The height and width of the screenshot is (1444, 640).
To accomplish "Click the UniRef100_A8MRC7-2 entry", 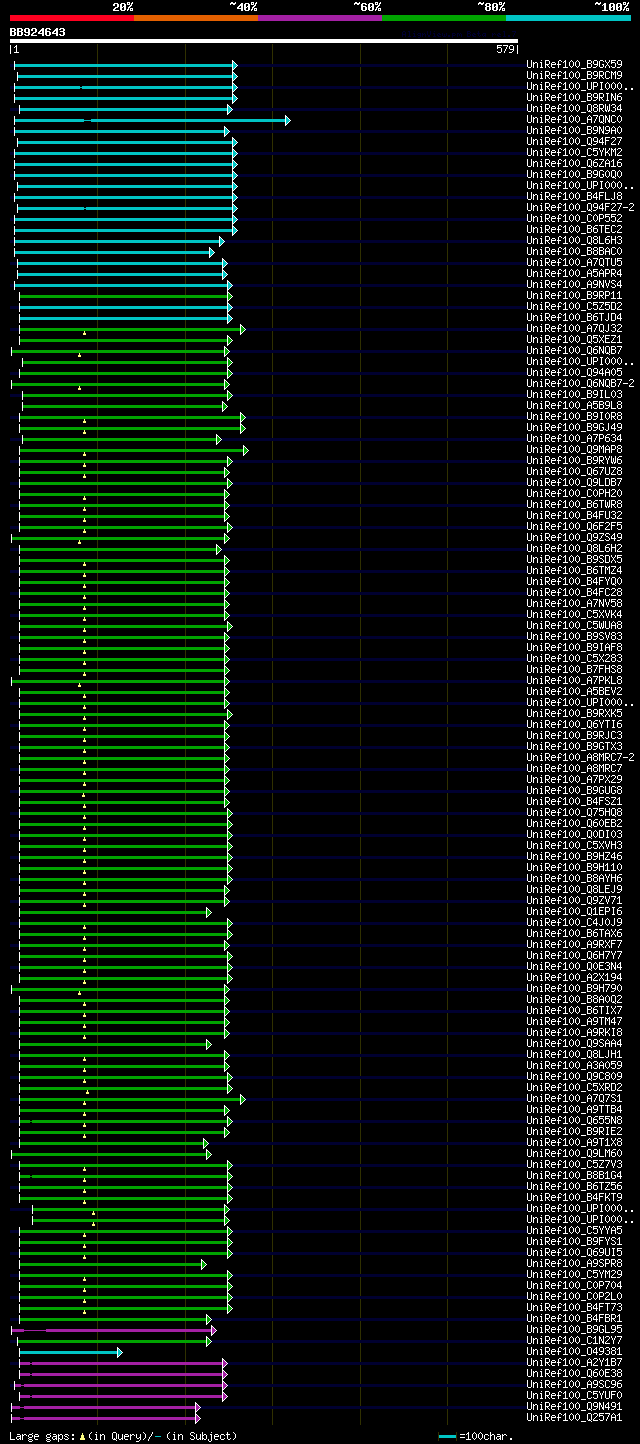I will click(581, 757).
